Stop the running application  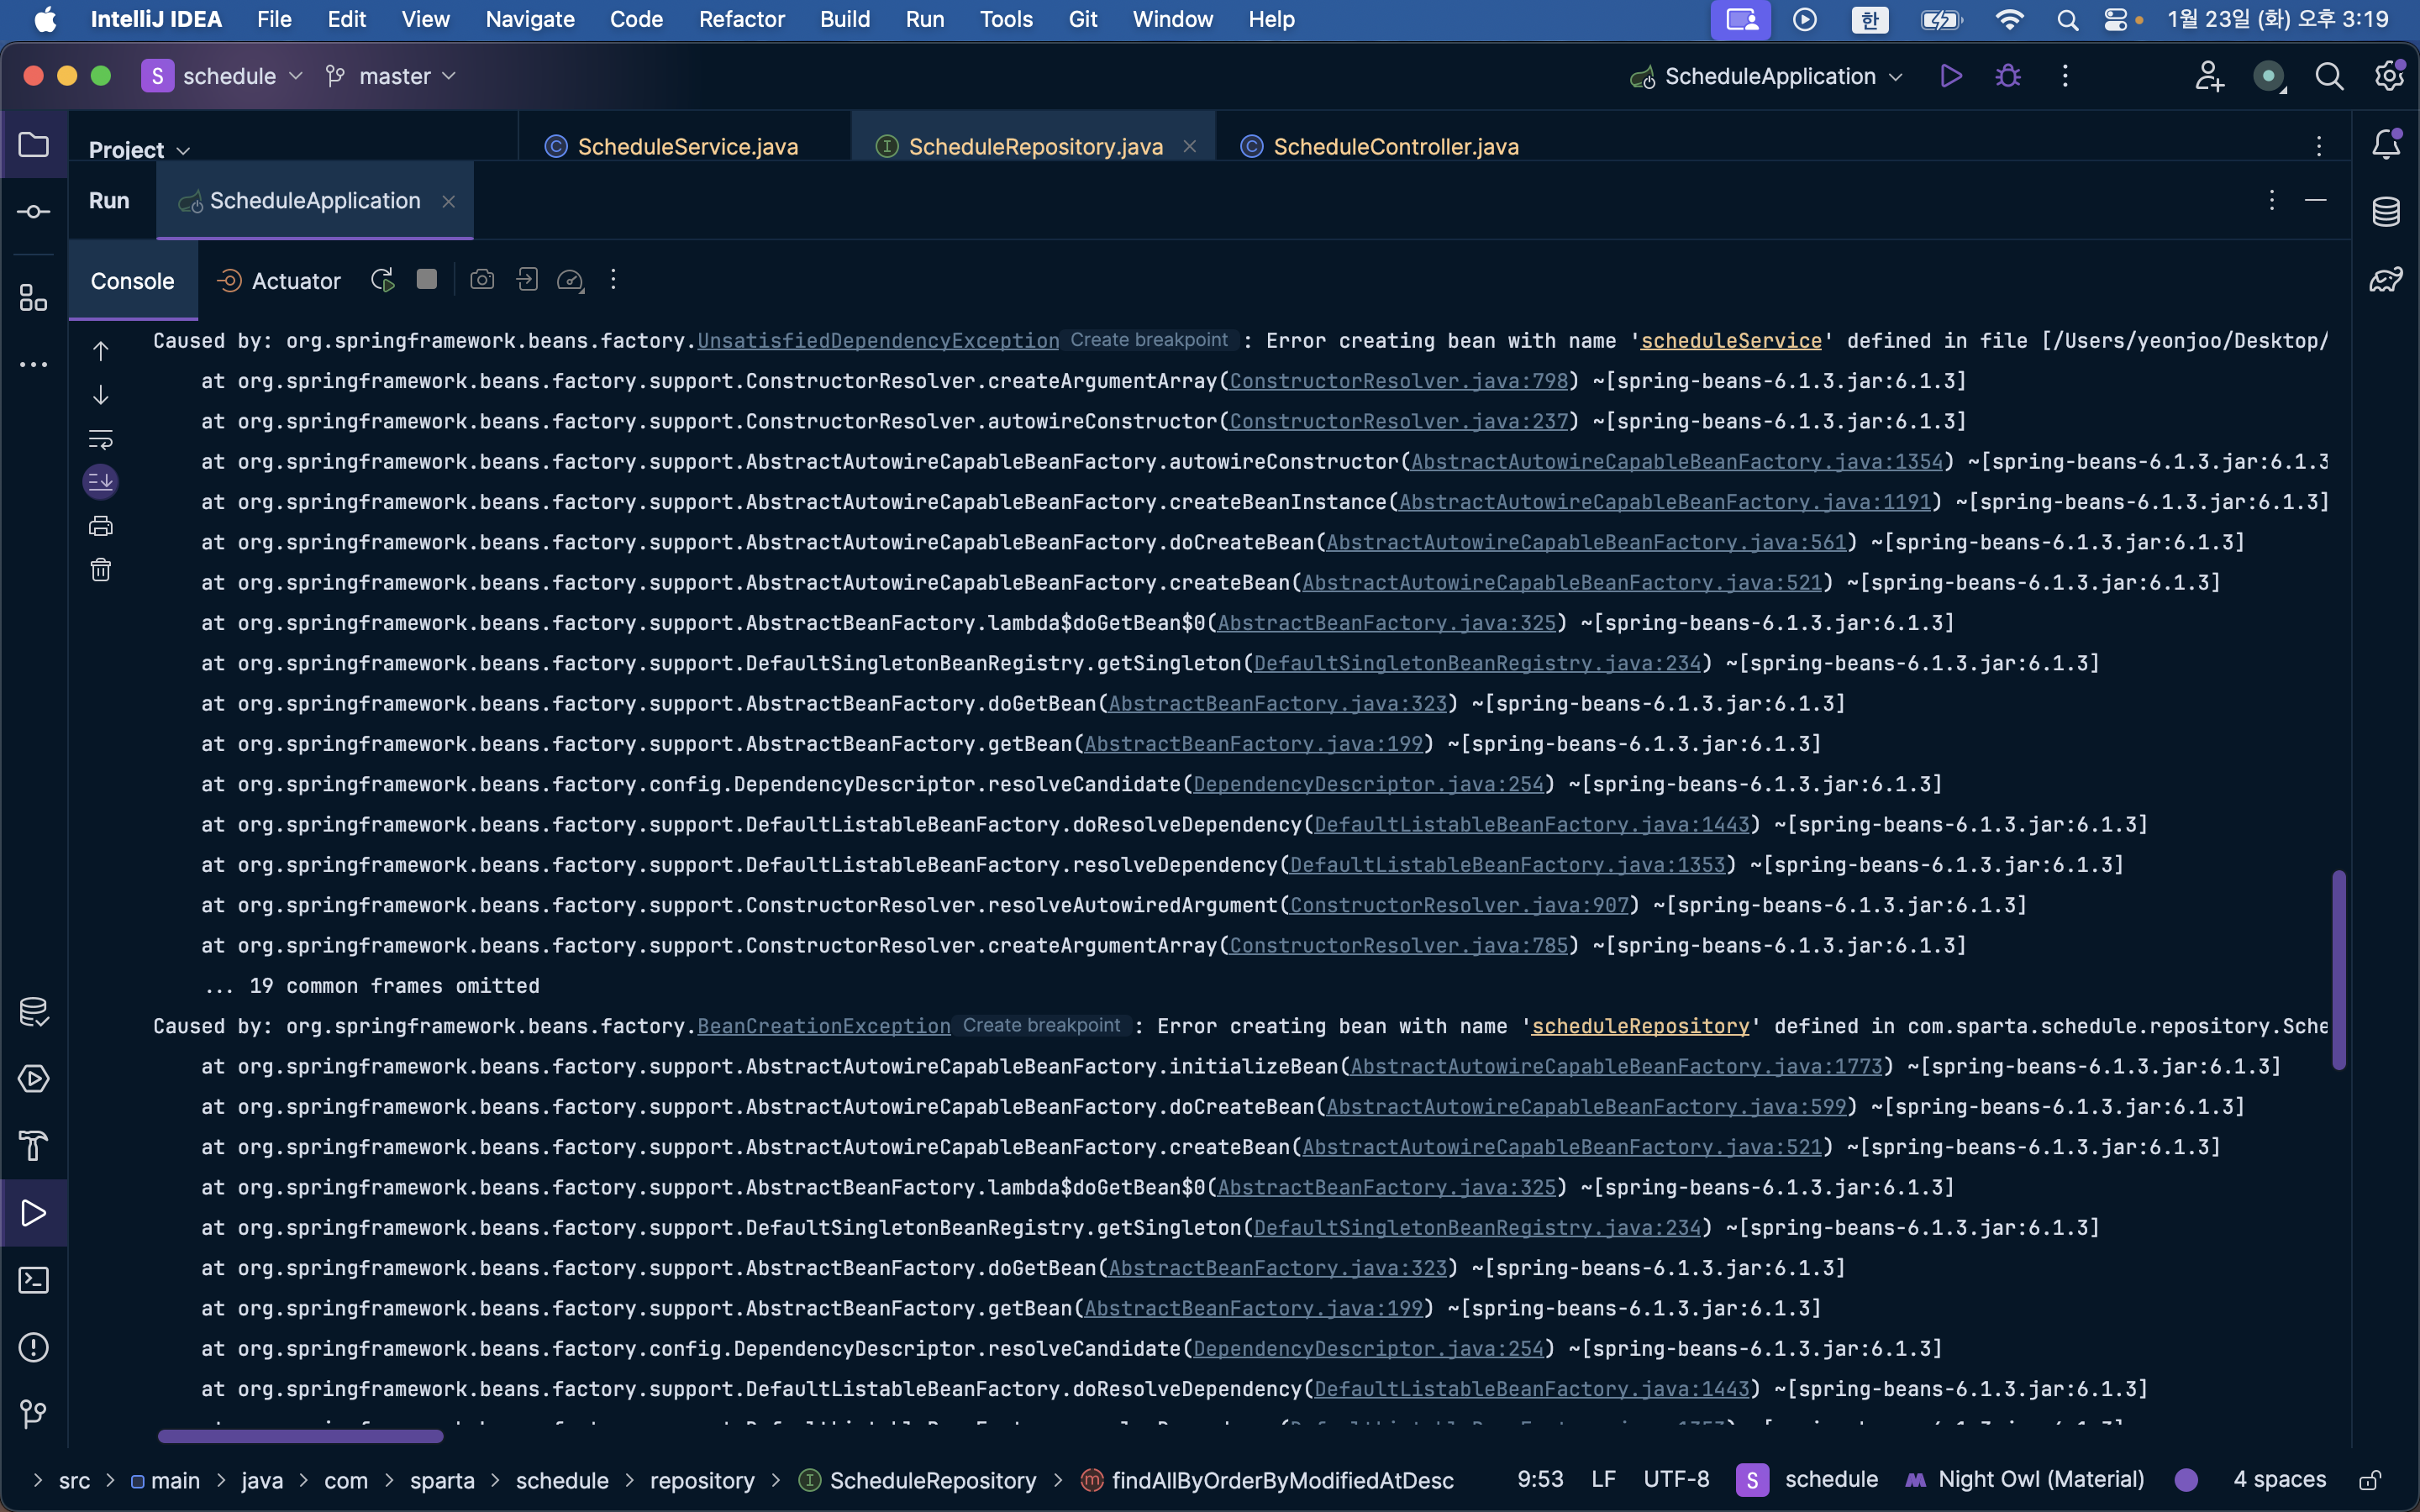pyautogui.click(x=427, y=280)
